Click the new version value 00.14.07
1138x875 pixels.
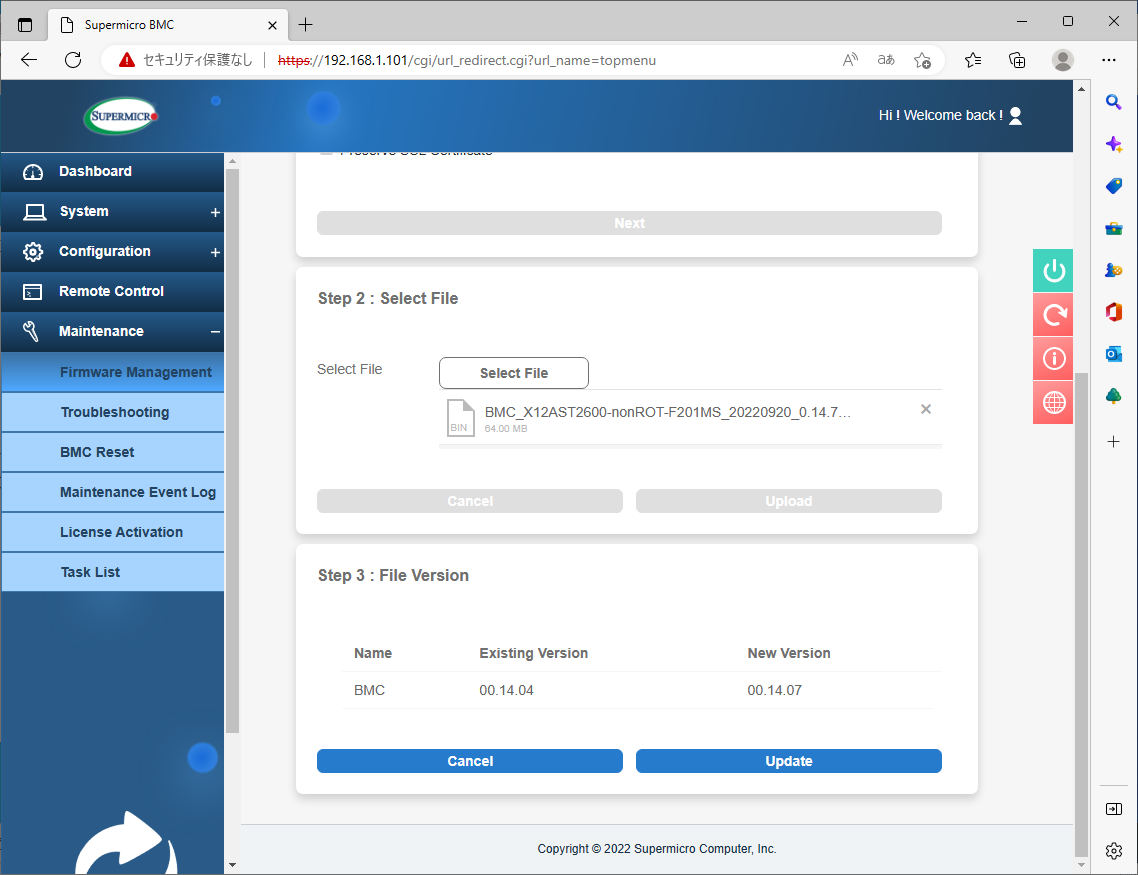click(774, 691)
